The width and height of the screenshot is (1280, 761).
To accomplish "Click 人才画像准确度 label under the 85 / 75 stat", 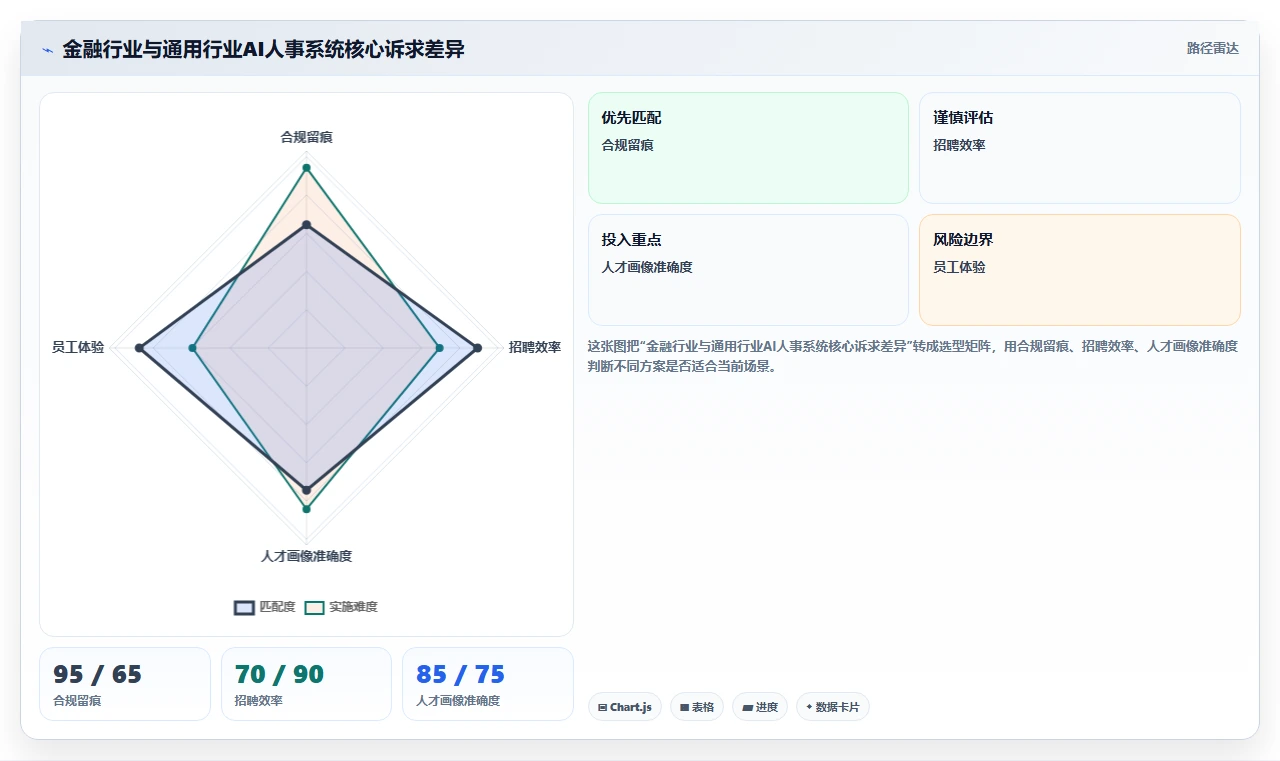I will tap(458, 701).
